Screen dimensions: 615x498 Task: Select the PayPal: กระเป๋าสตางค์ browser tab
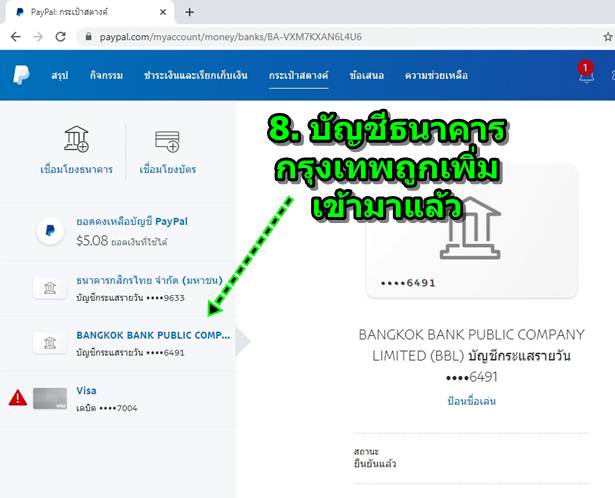pos(89,12)
